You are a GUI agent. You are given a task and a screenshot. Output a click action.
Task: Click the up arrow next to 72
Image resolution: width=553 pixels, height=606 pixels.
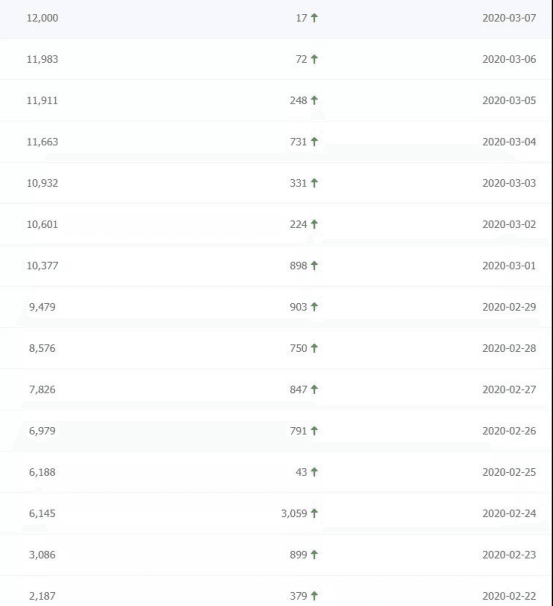[314, 59]
